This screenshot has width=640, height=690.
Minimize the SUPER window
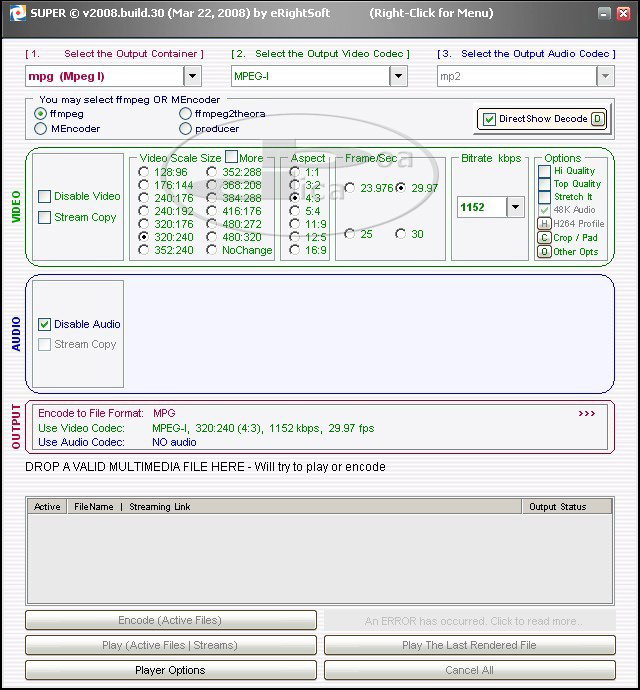coord(605,14)
